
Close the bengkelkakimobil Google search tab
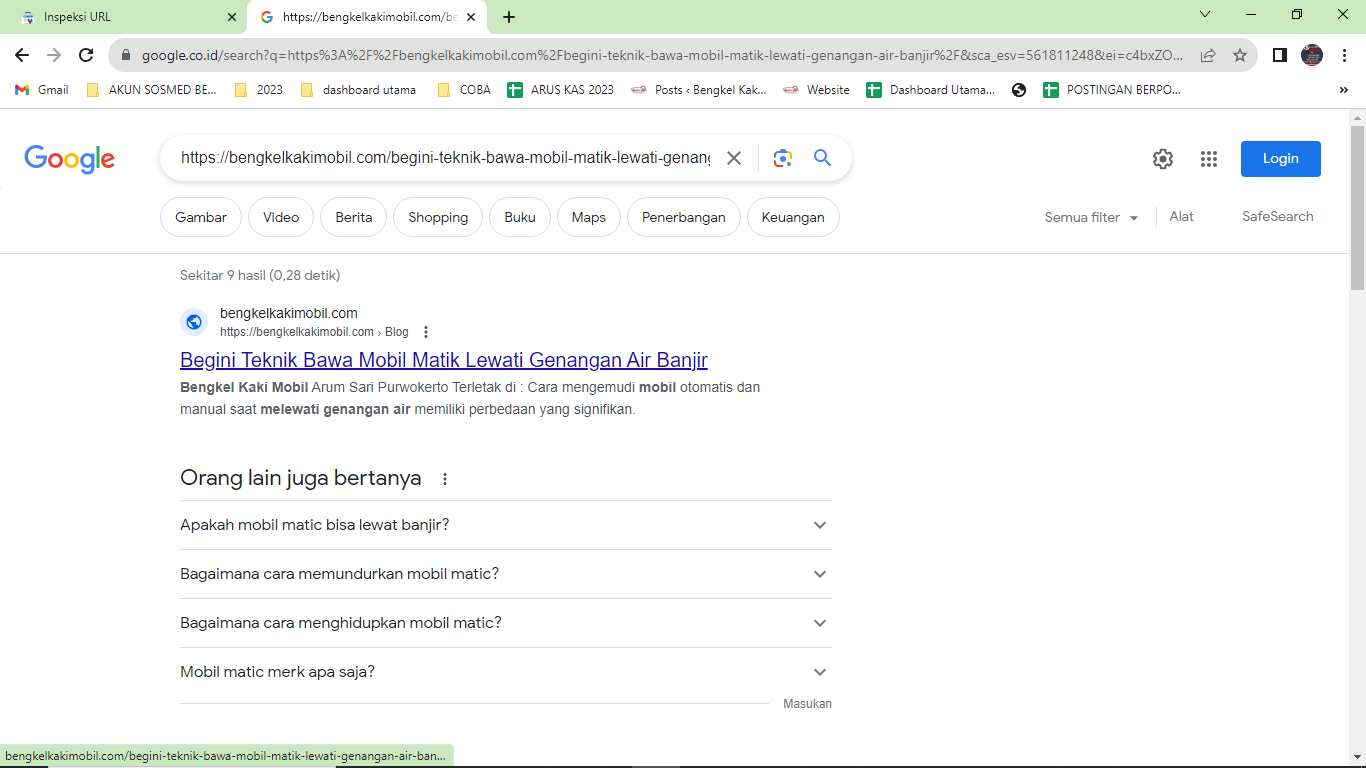pyautogui.click(x=471, y=17)
